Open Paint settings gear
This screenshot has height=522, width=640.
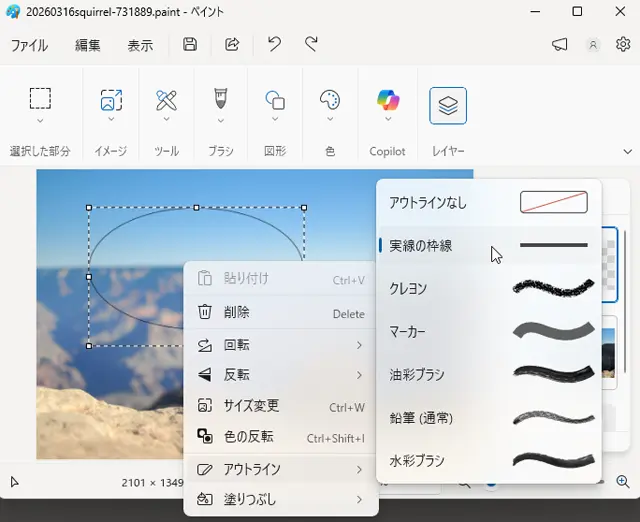[x=623, y=44]
